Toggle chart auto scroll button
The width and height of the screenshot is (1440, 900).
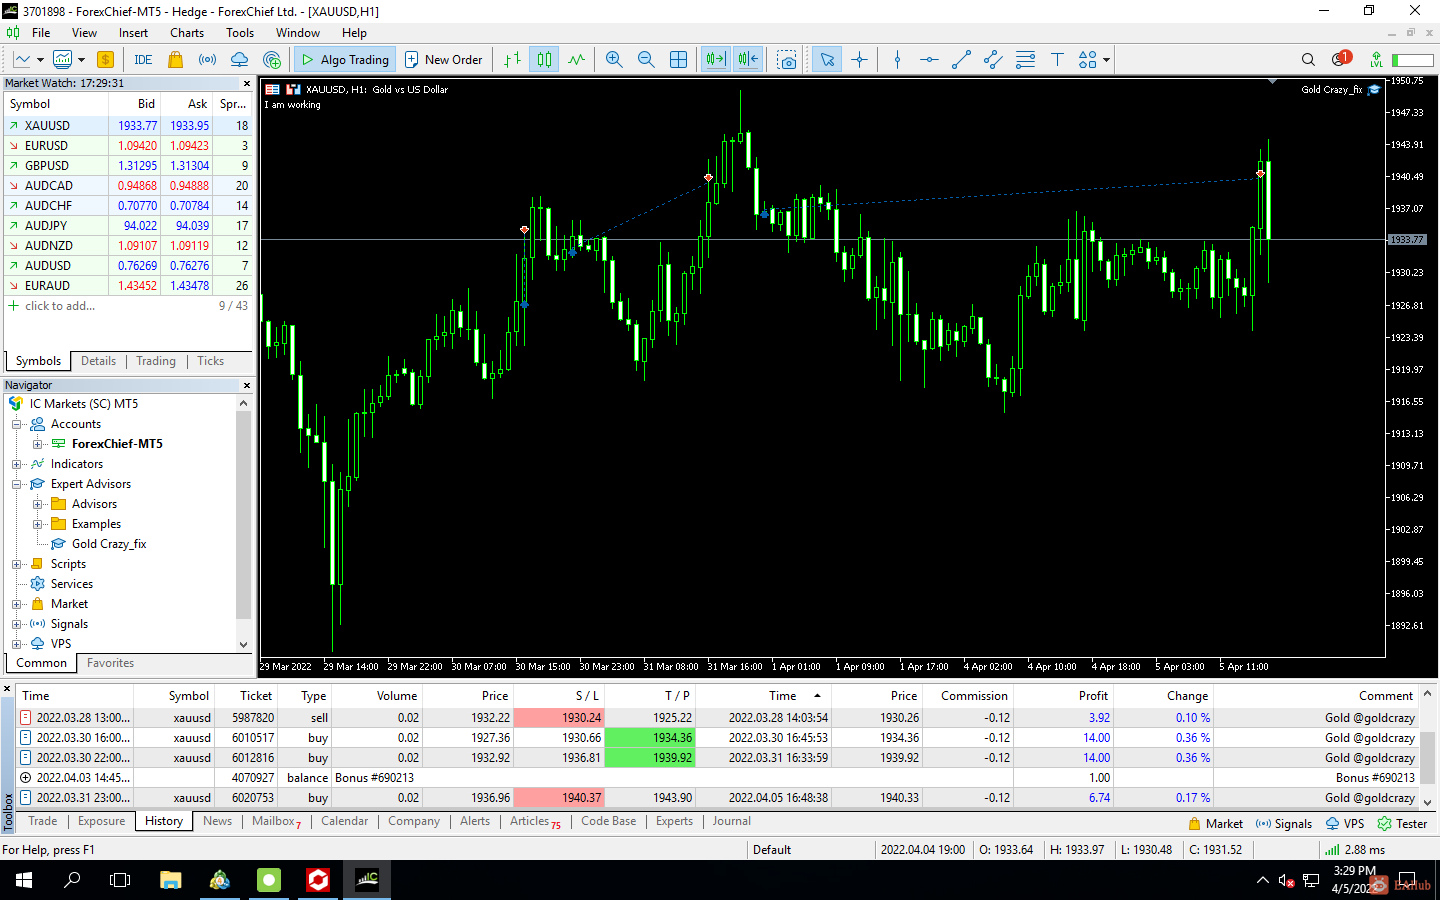(716, 59)
